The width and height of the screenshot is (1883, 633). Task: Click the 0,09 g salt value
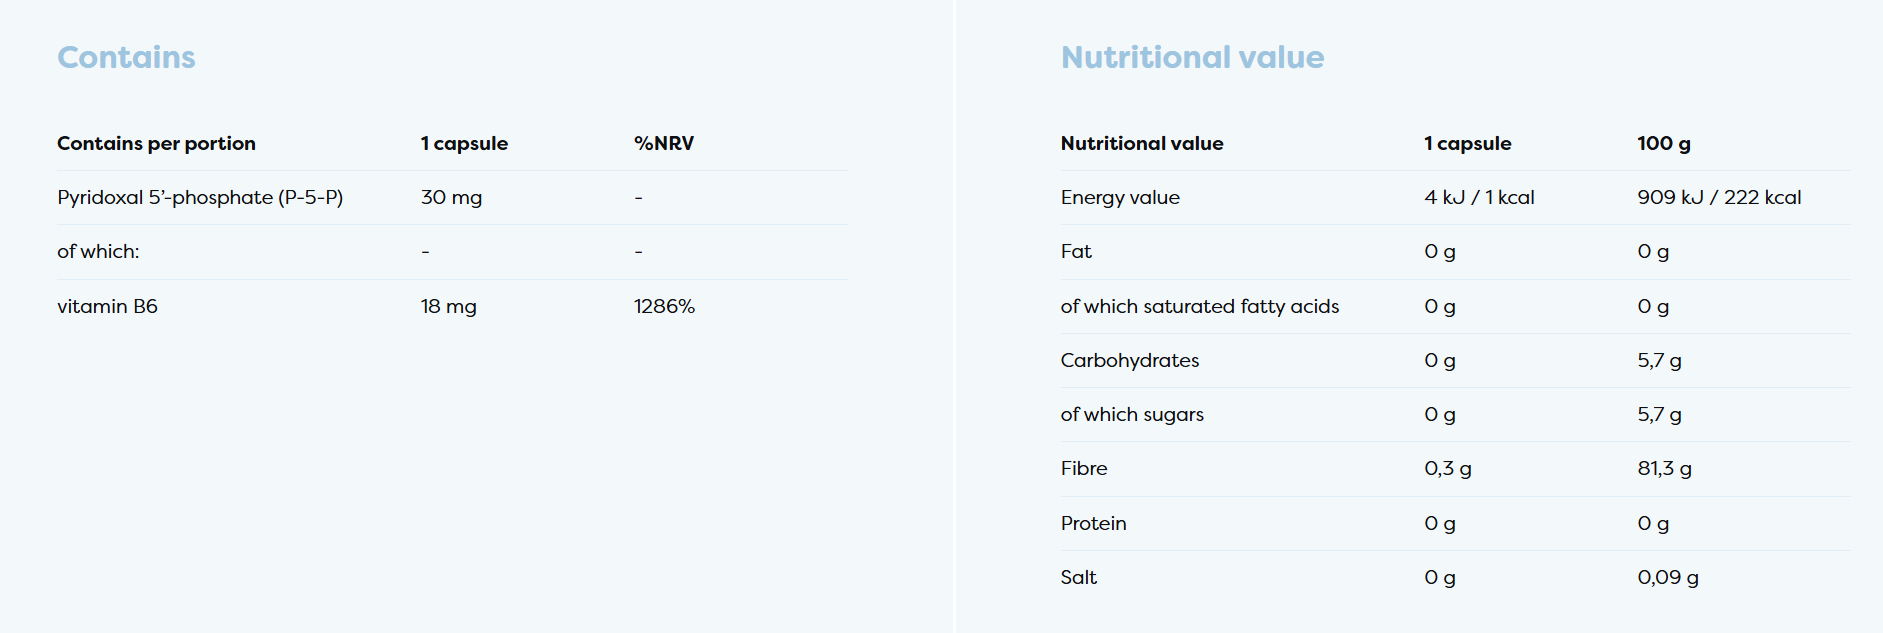[x=1667, y=578]
